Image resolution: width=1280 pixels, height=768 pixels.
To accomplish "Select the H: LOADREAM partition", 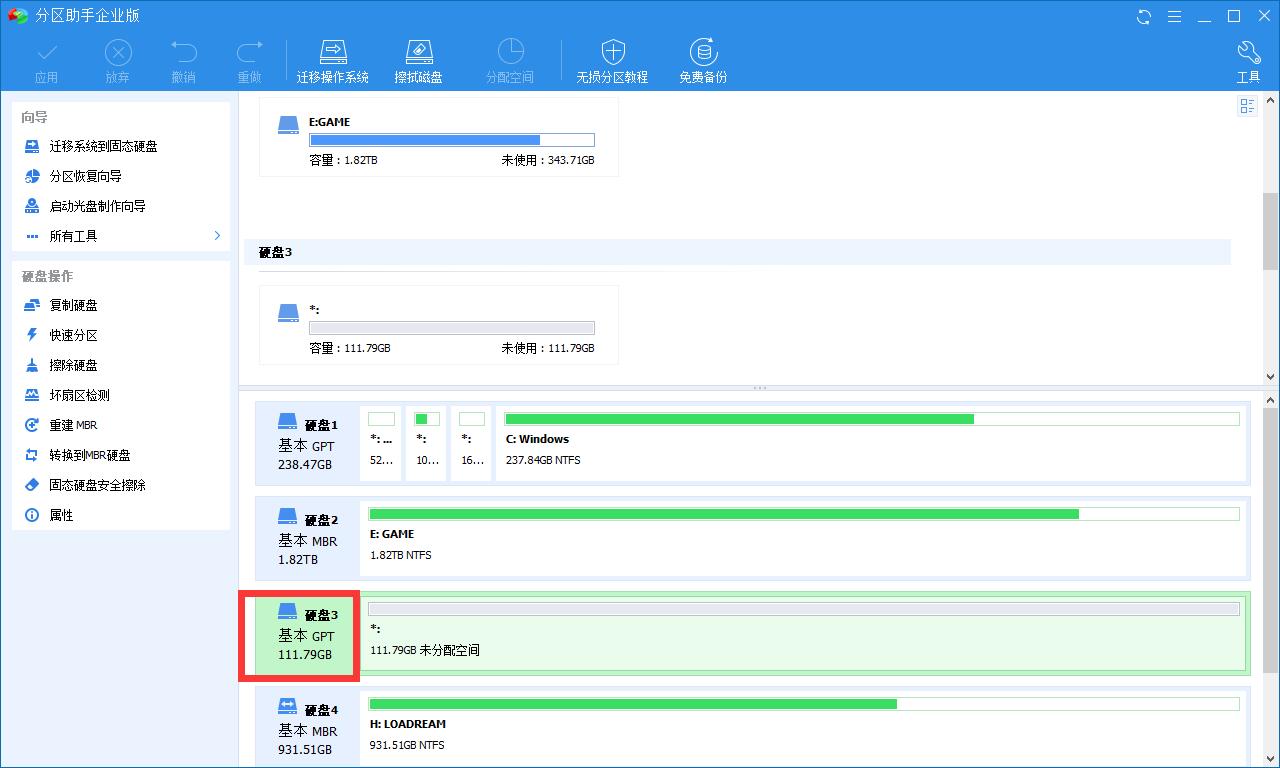I will pyautogui.click(x=804, y=727).
